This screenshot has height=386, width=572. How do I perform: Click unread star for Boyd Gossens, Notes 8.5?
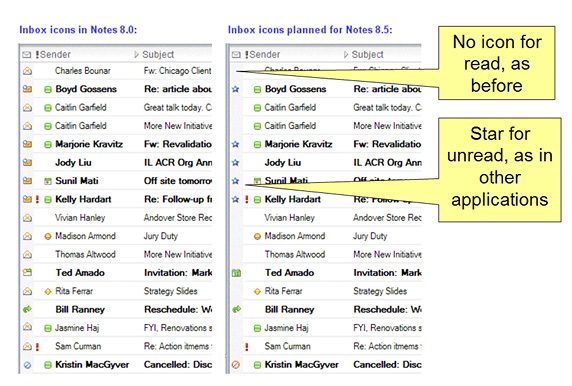(x=236, y=89)
